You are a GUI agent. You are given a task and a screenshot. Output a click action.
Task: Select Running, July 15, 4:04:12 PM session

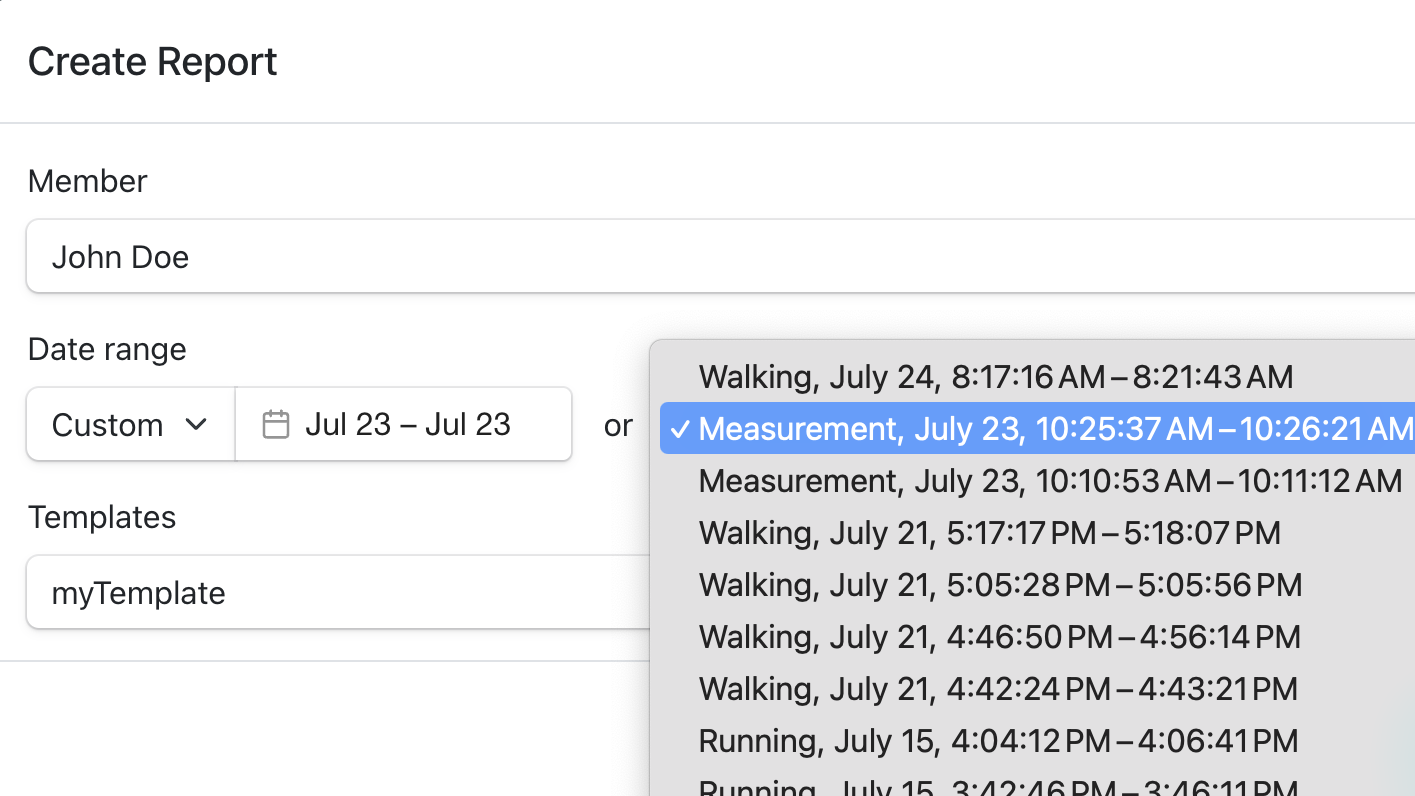(998, 741)
